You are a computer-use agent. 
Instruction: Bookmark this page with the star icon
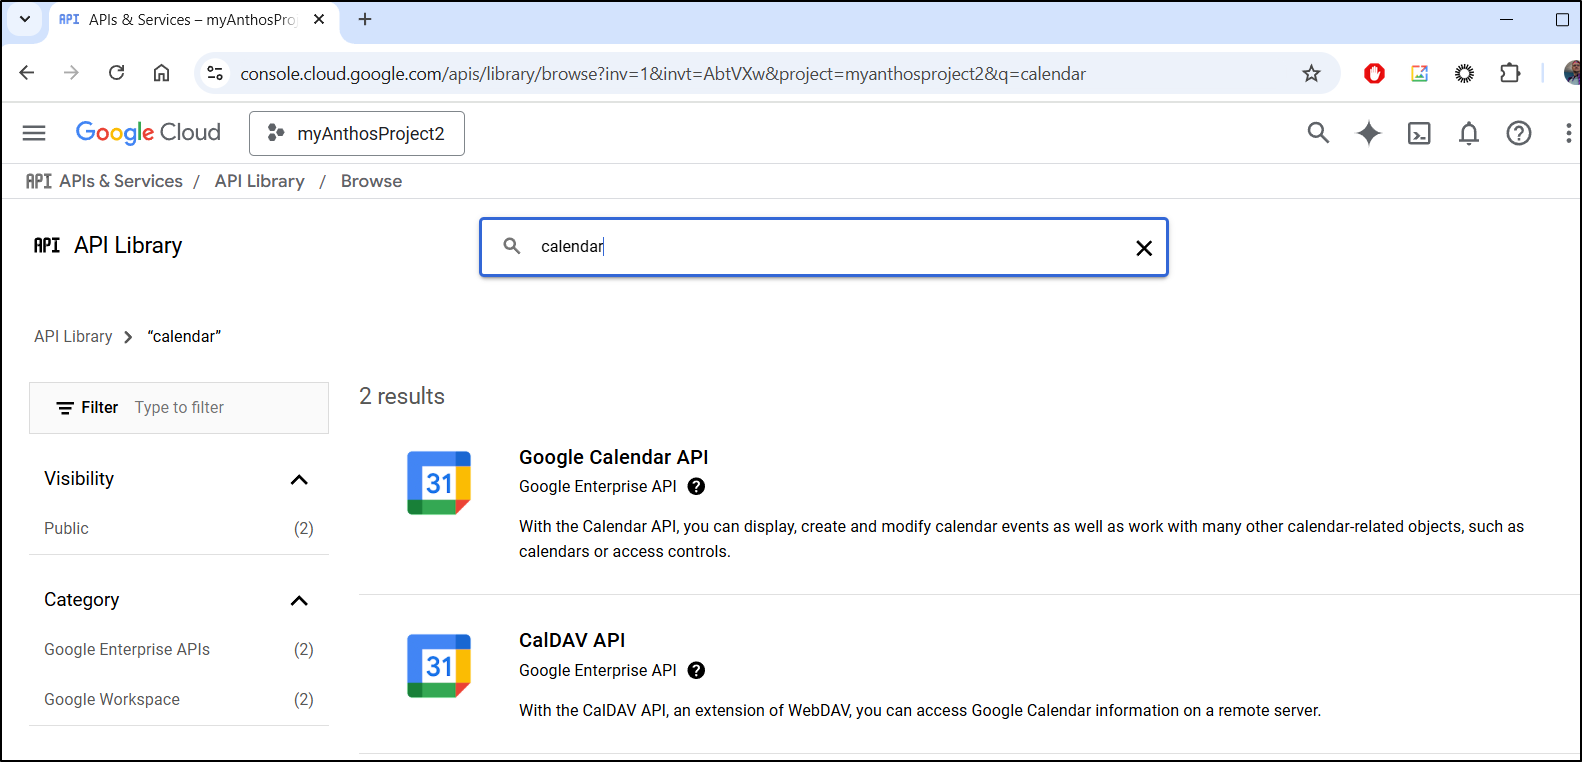(1311, 73)
